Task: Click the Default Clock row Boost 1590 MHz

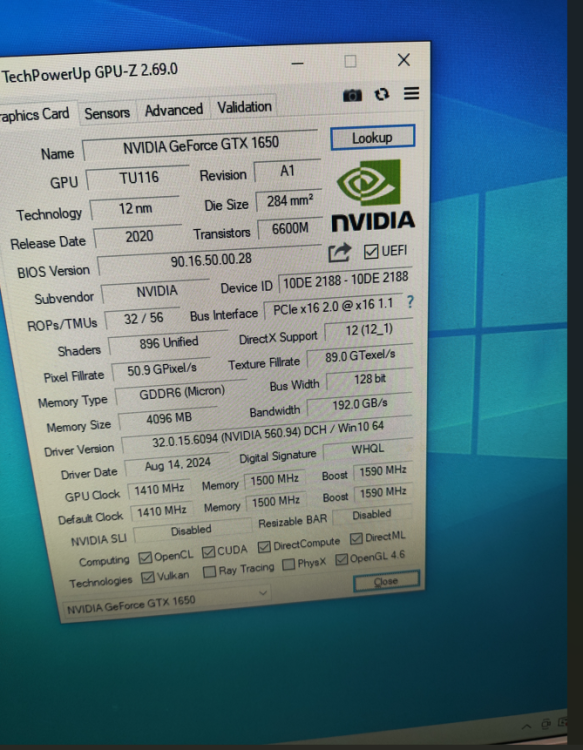Action: tap(383, 493)
